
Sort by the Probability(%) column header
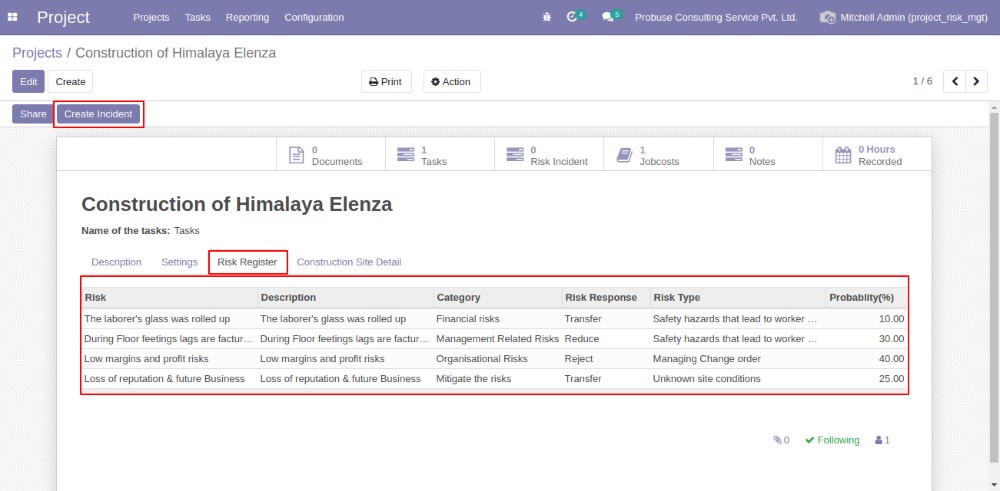(861, 297)
